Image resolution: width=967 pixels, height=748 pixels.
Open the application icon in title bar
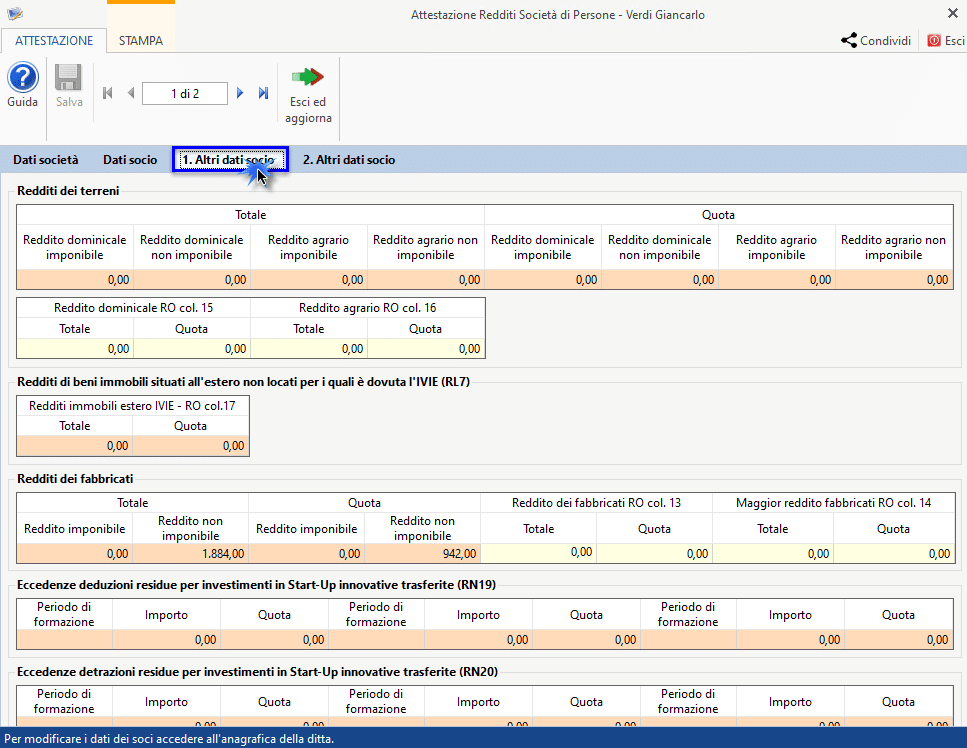coord(14,14)
